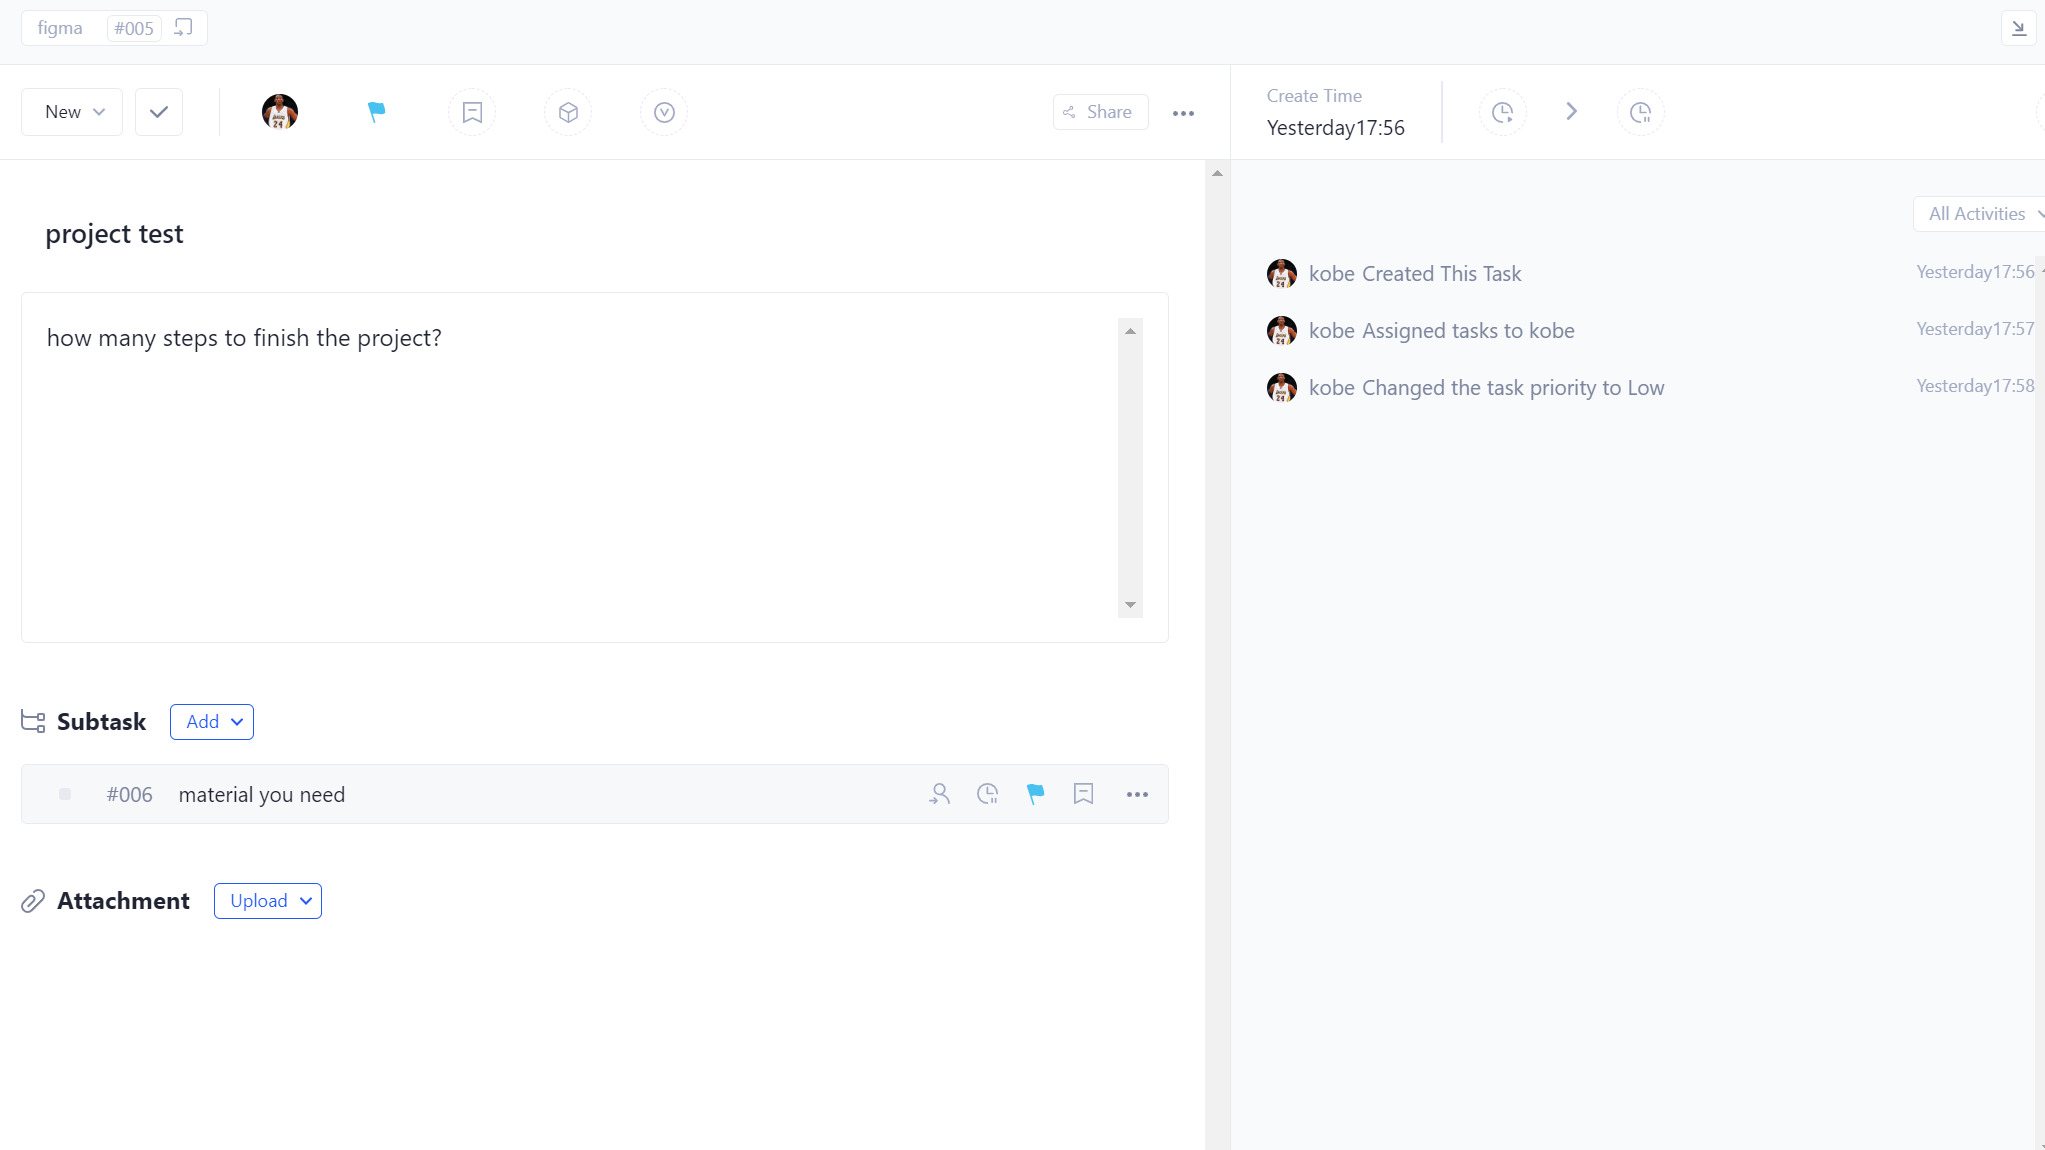Screen dimensions: 2045x1150
Task: Click assign person icon on subtask #006
Action: pyautogui.click(x=939, y=794)
